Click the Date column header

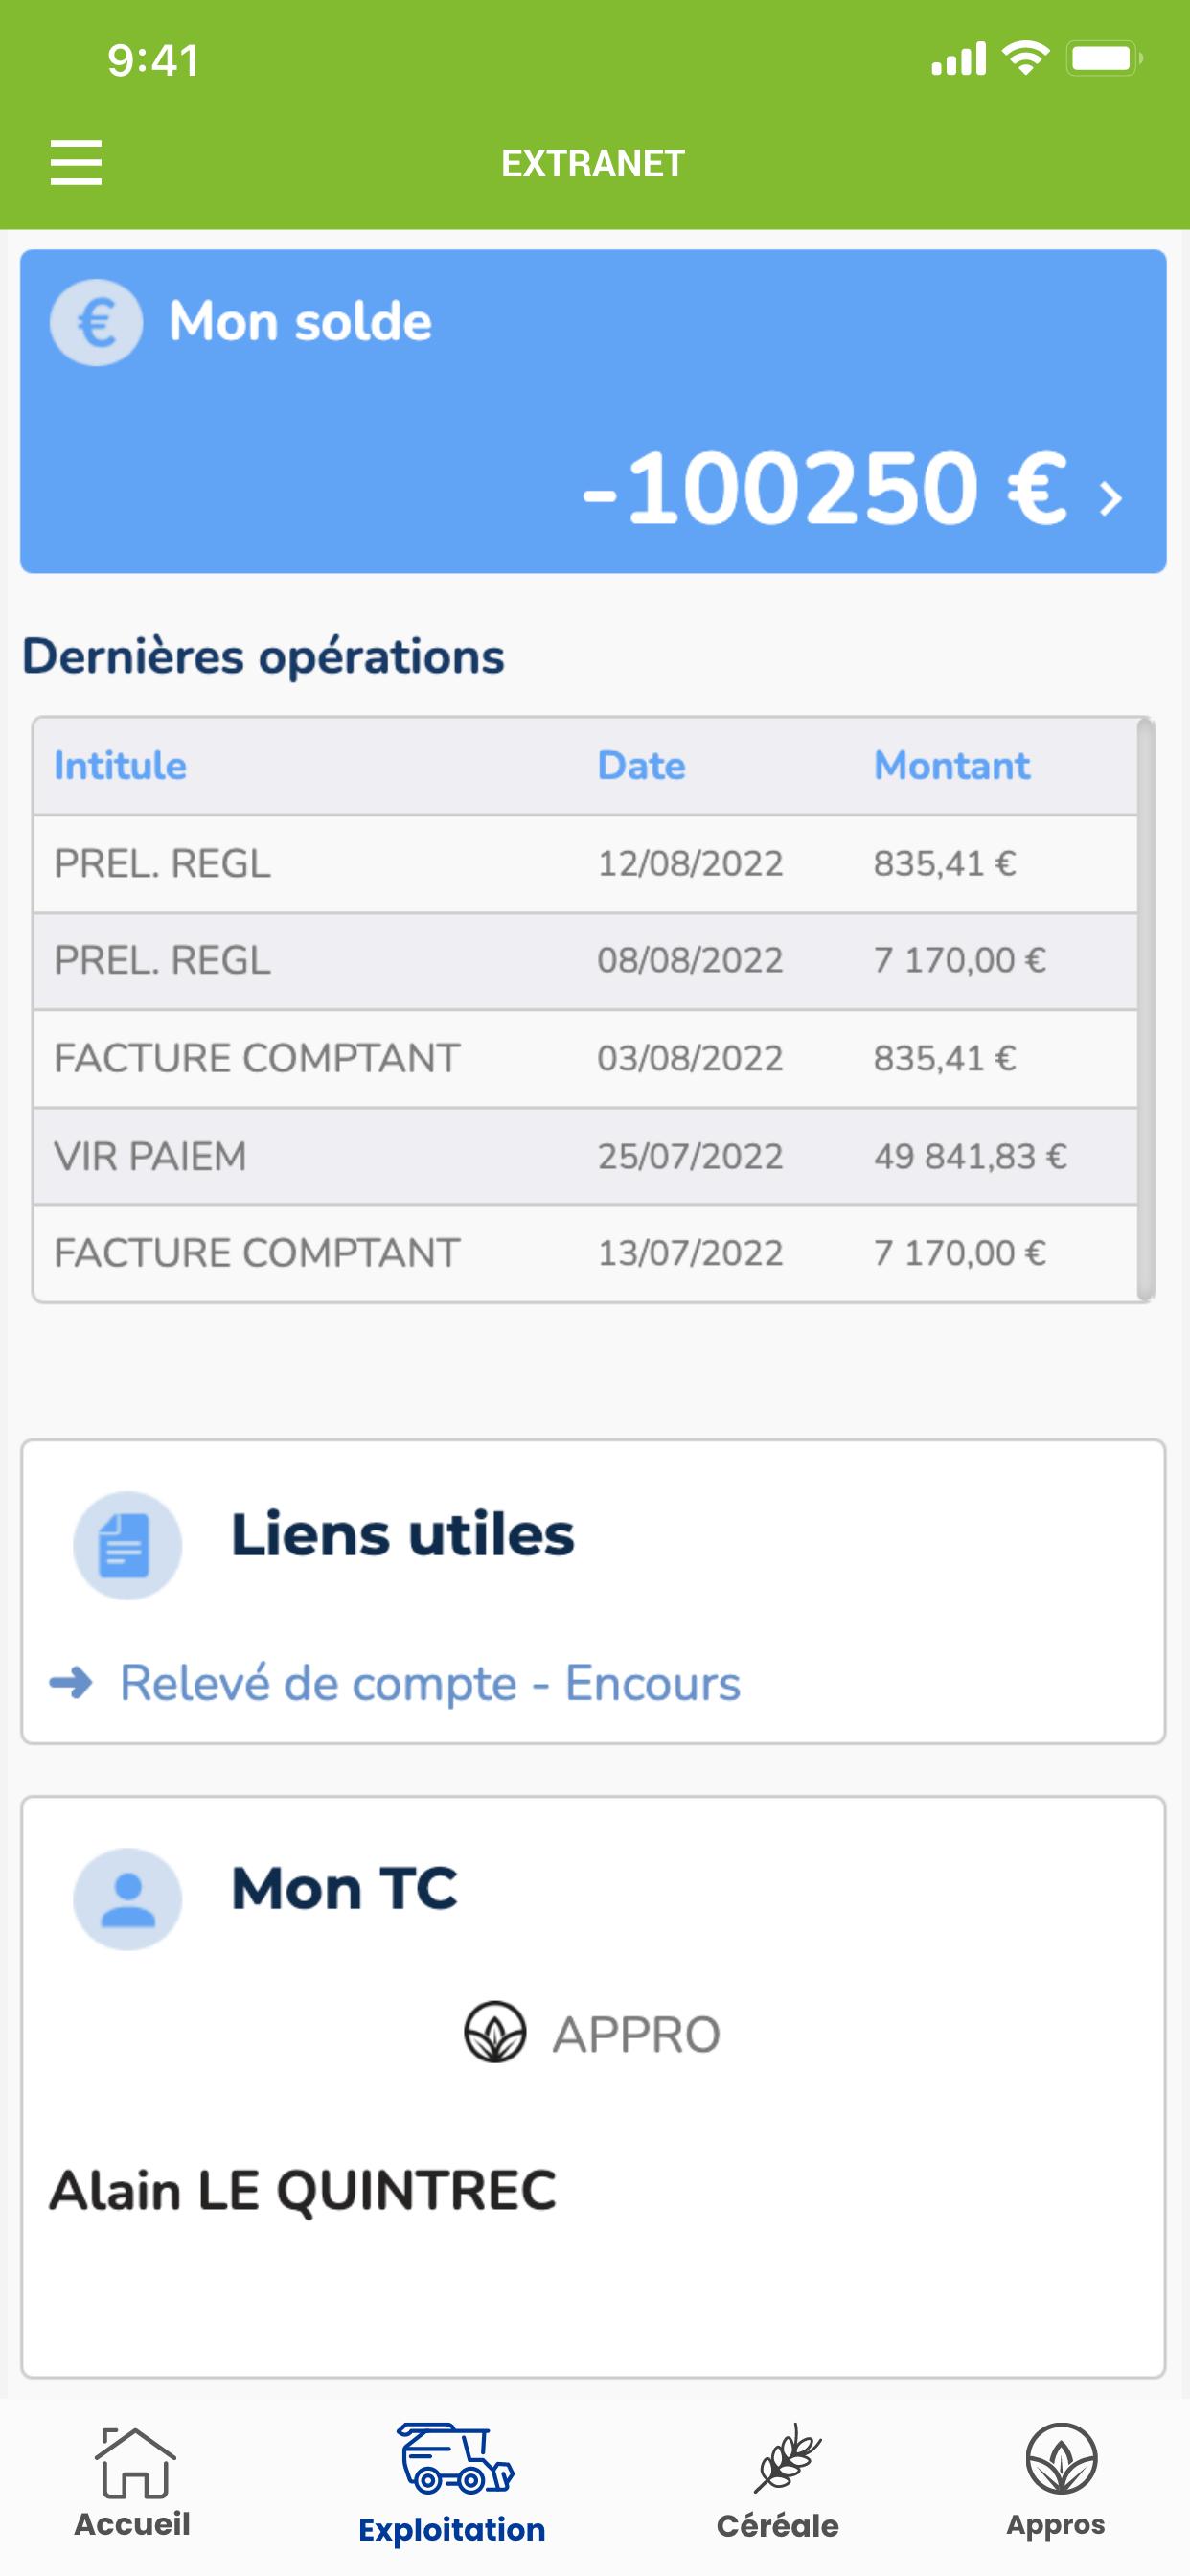click(x=641, y=766)
